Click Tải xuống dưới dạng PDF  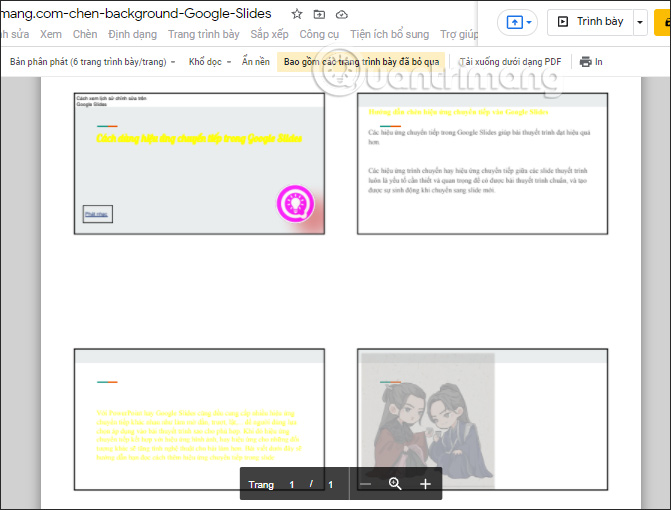pyautogui.click(x=510, y=62)
